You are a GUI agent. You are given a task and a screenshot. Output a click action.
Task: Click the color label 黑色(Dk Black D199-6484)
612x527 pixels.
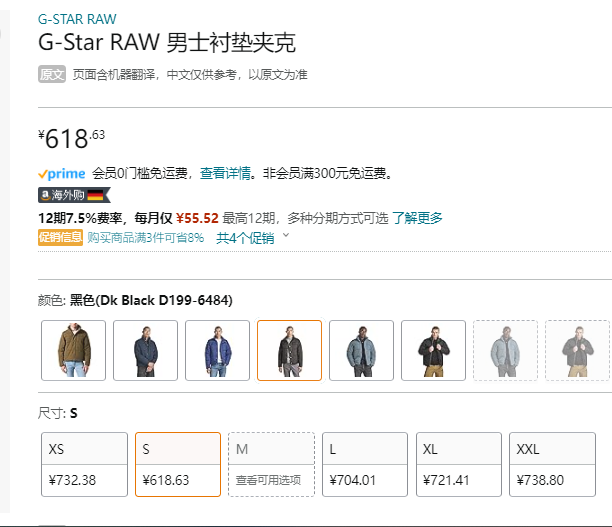point(151,300)
